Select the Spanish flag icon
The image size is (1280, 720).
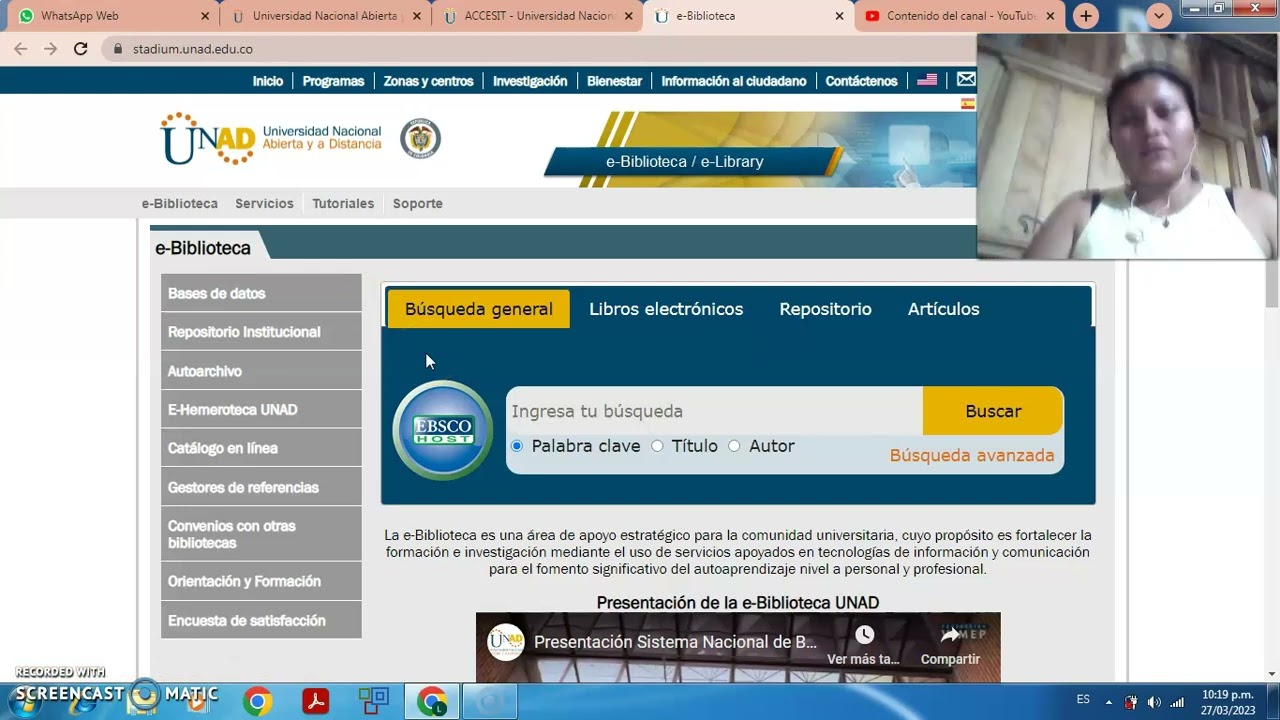point(967,103)
